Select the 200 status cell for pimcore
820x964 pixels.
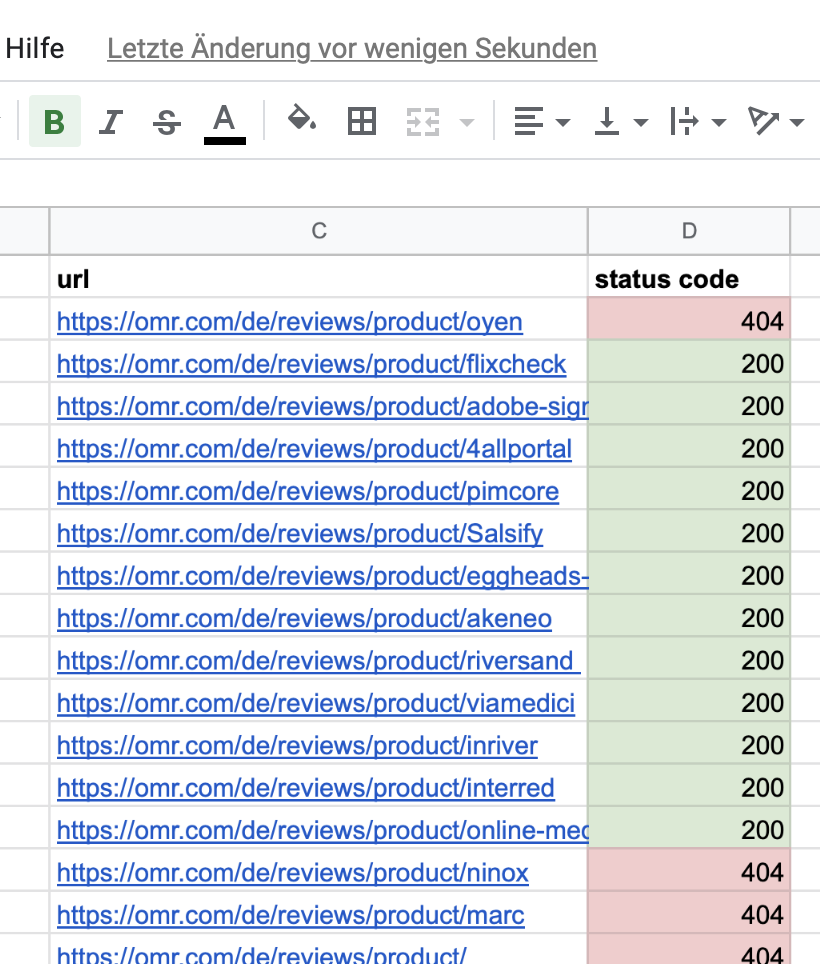point(689,488)
